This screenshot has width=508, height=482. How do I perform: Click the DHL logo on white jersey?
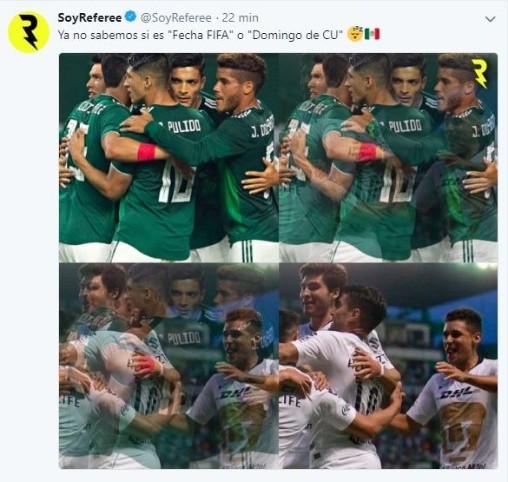(457, 394)
